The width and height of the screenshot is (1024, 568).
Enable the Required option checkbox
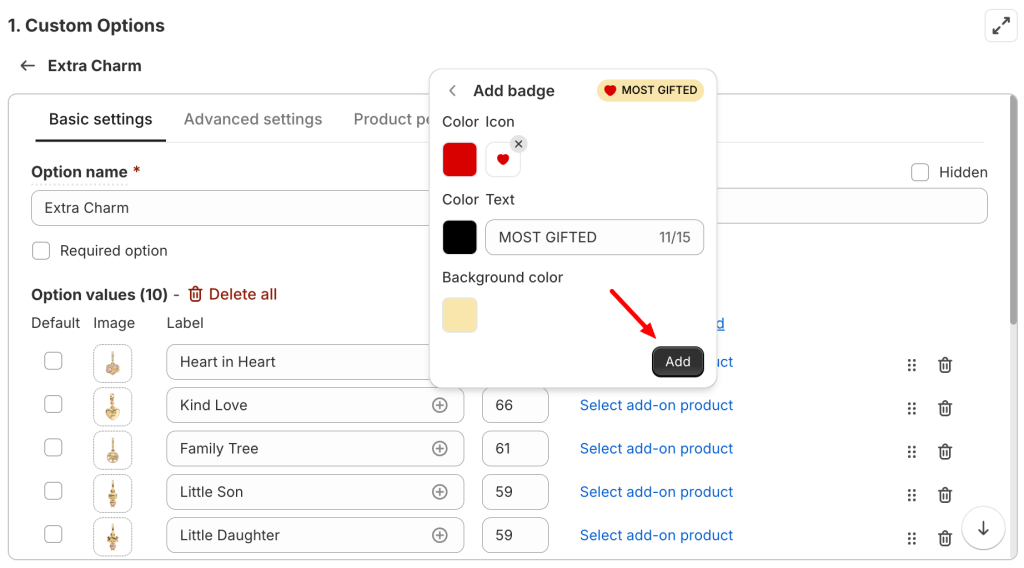(x=41, y=251)
